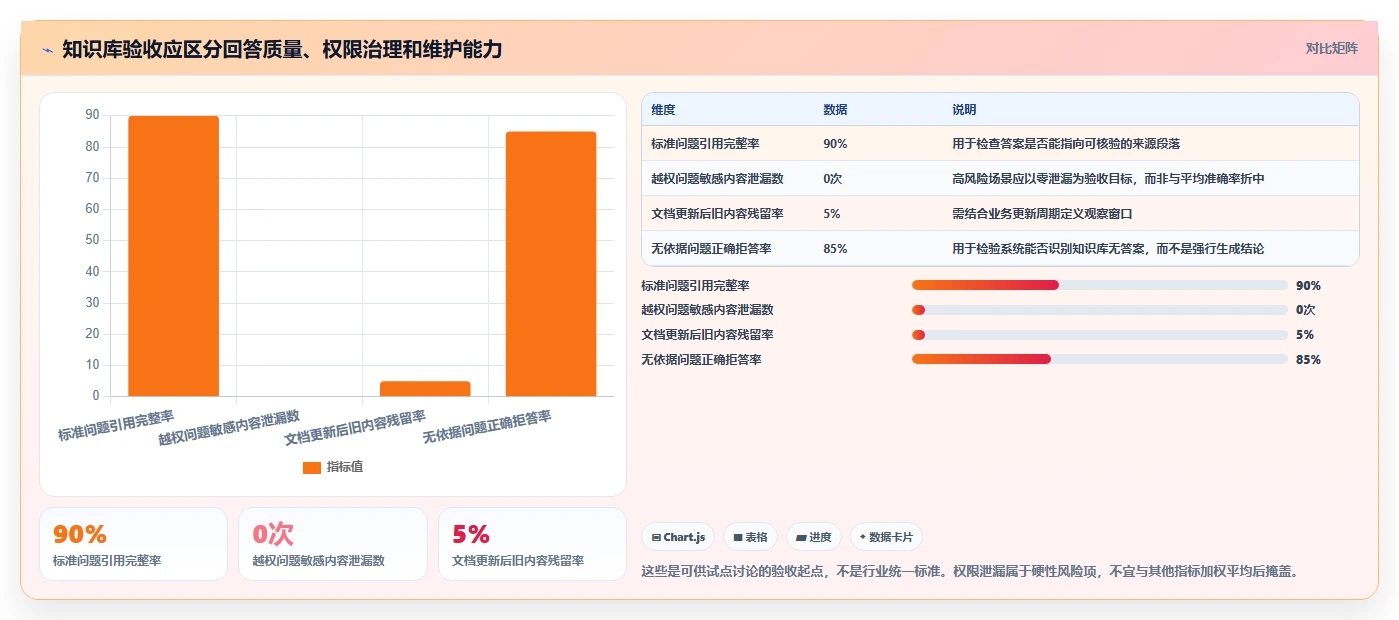Click table cell 无依据问题正确拒答率
The height and width of the screenshot is (620, 1399).
point(711,249)
